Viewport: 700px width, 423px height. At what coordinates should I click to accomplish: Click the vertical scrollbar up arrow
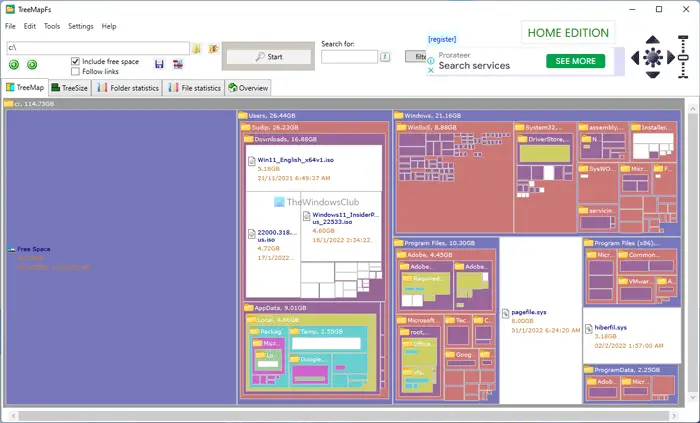pos(692,109)
